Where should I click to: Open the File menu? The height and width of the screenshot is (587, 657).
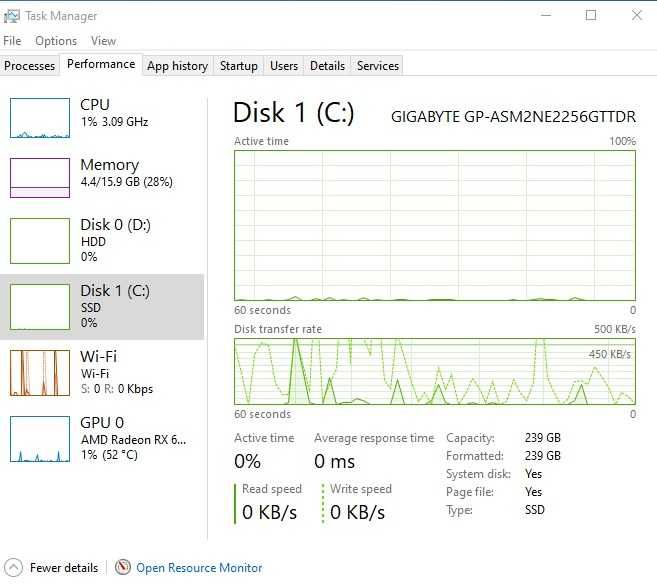[x=12, y=41]
